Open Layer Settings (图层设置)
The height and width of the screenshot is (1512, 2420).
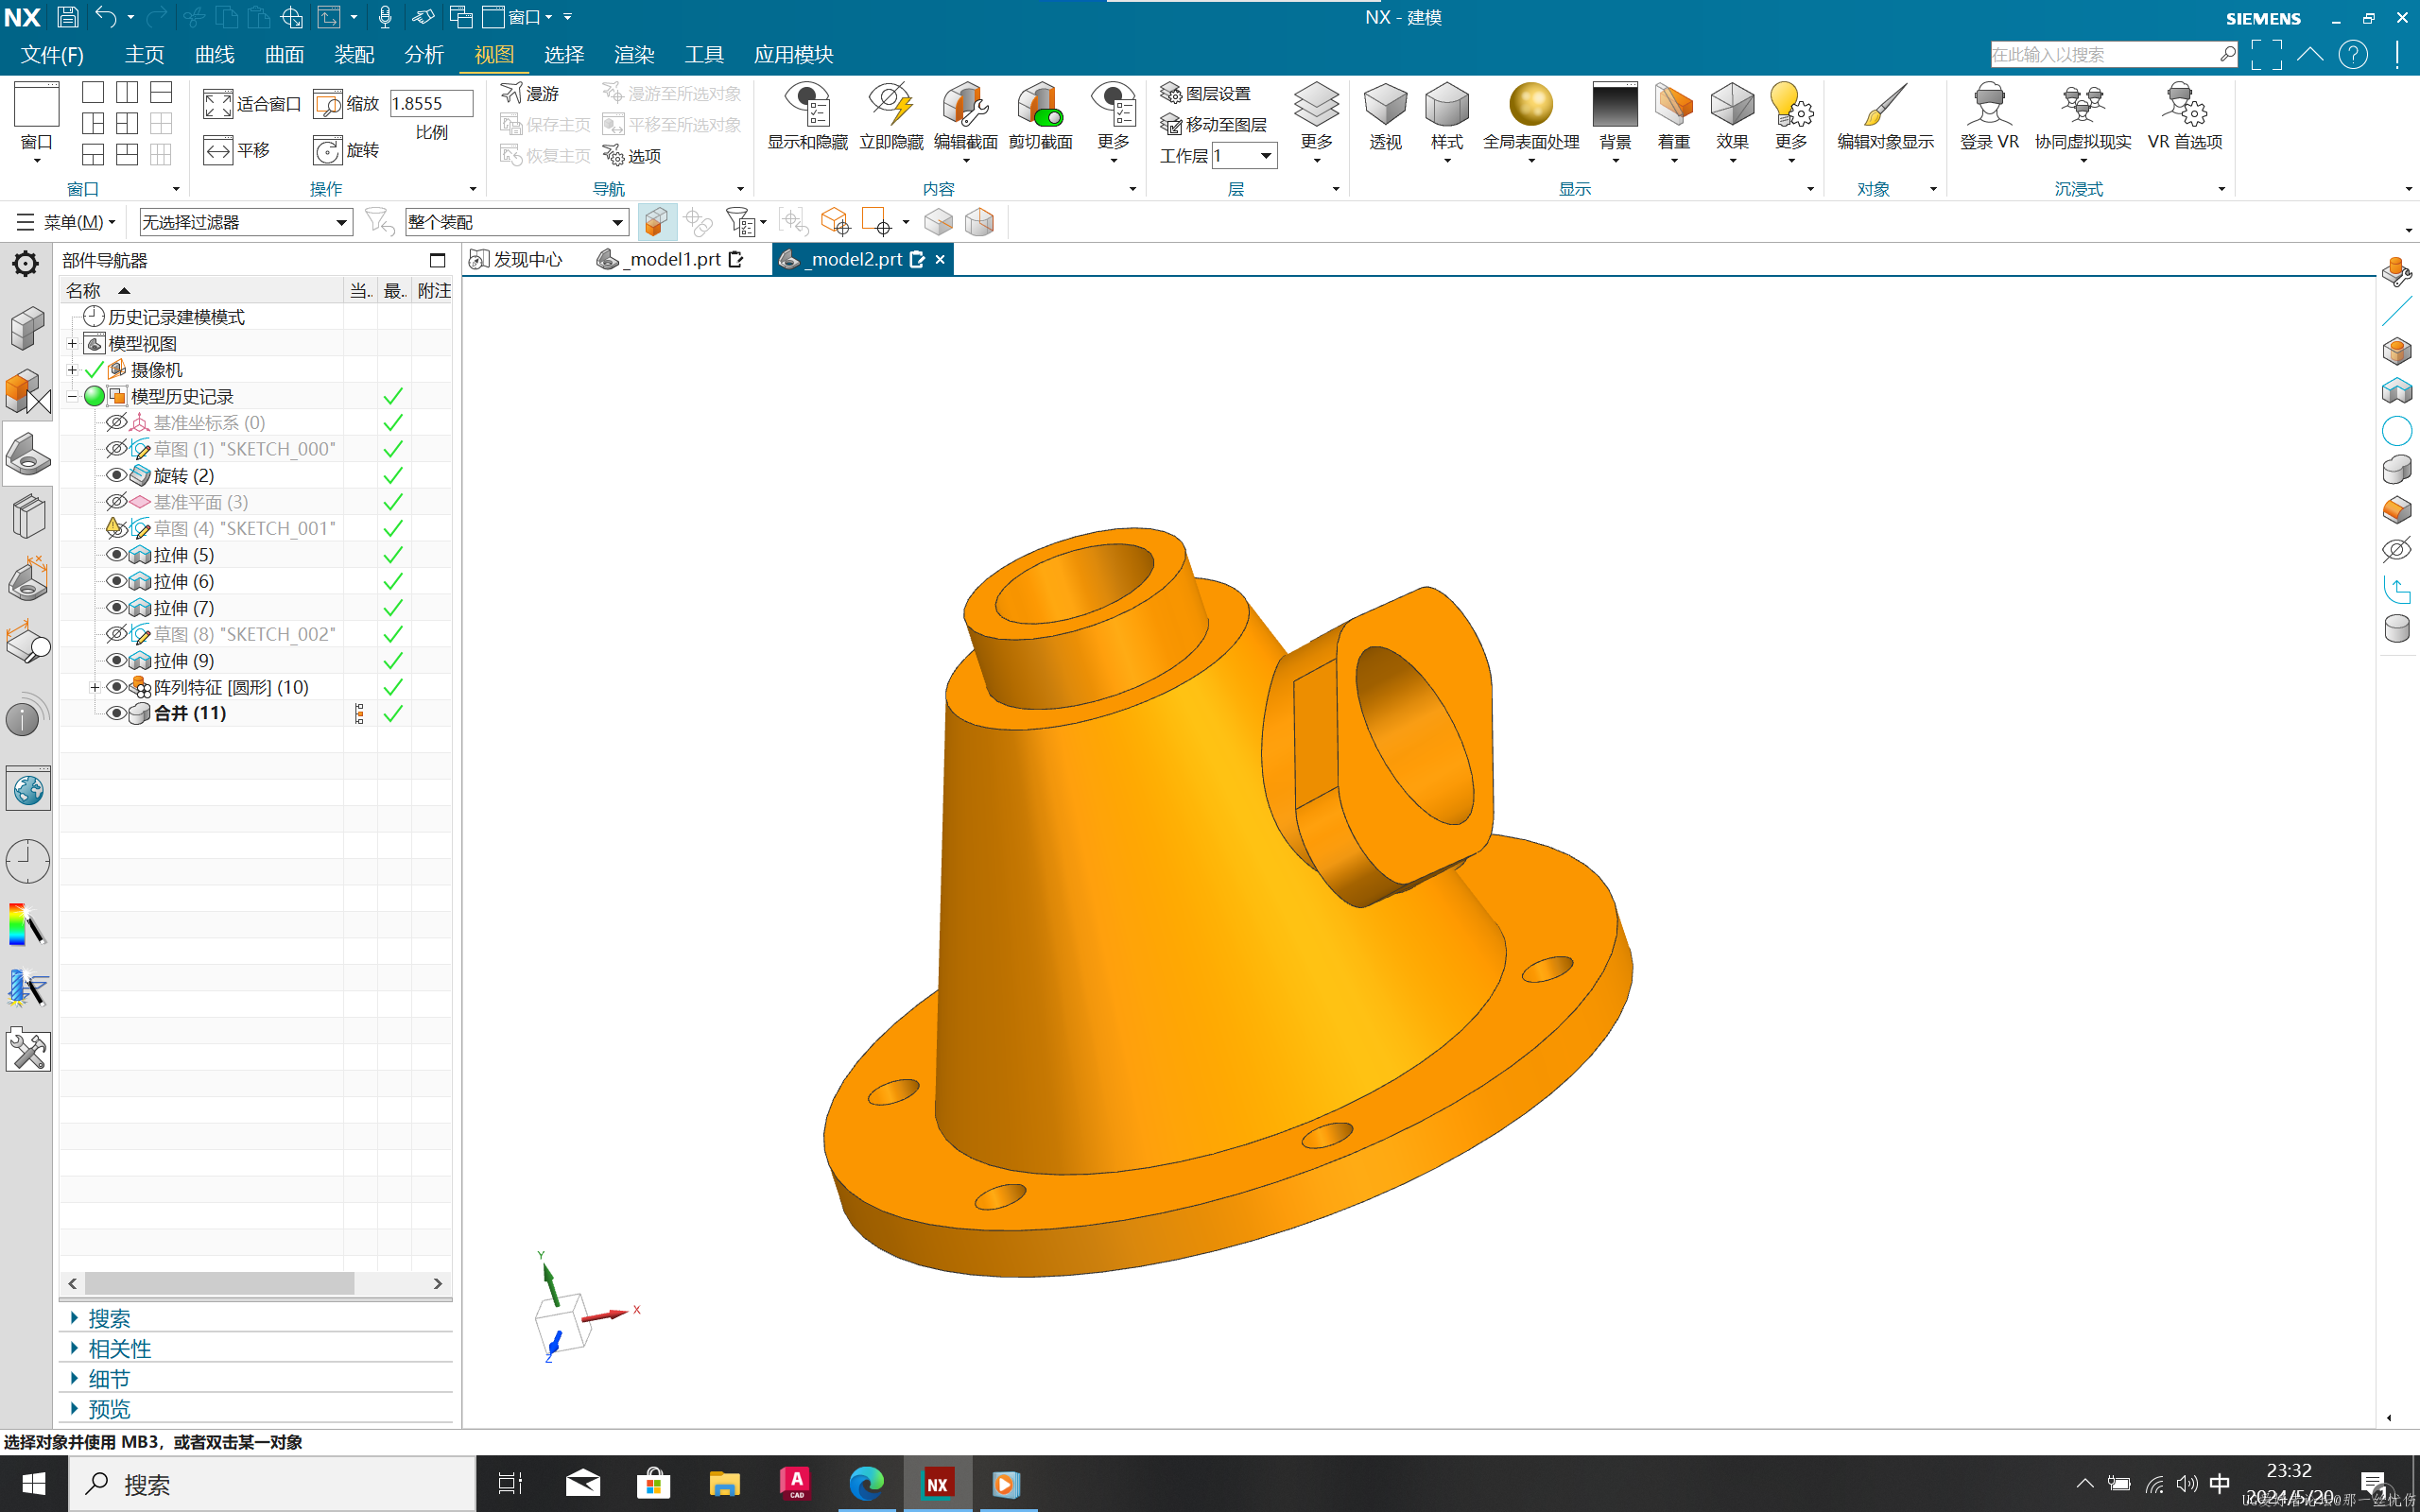[1206, 93]
